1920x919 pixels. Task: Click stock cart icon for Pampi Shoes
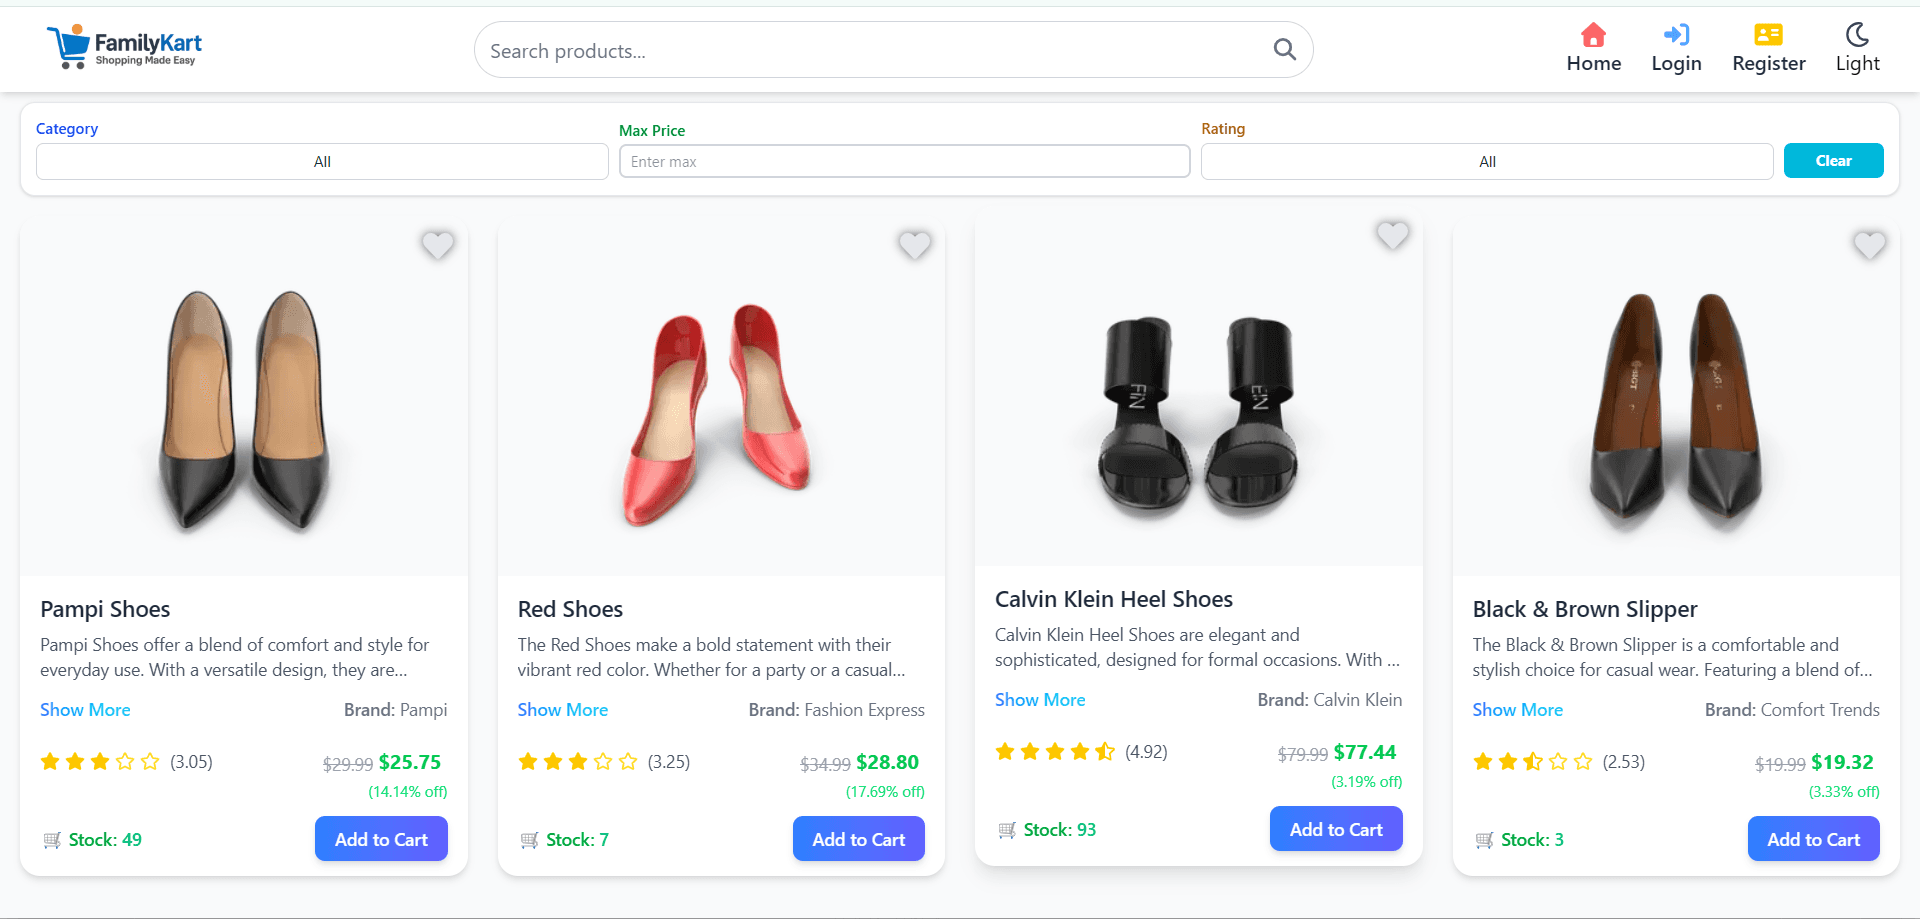point(52,840)
